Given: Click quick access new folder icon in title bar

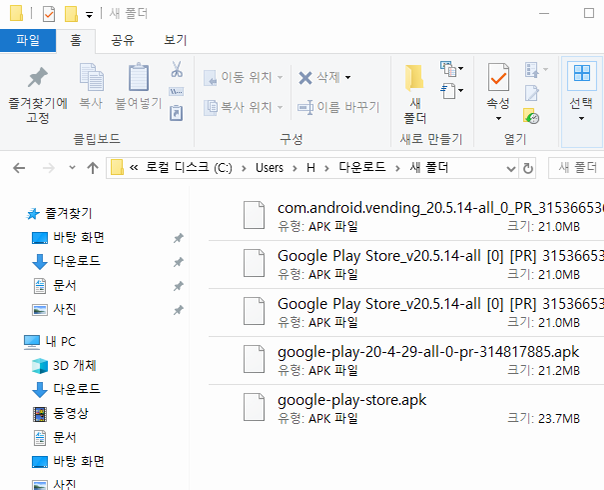Looking at the screenshot, I should 72,14.
